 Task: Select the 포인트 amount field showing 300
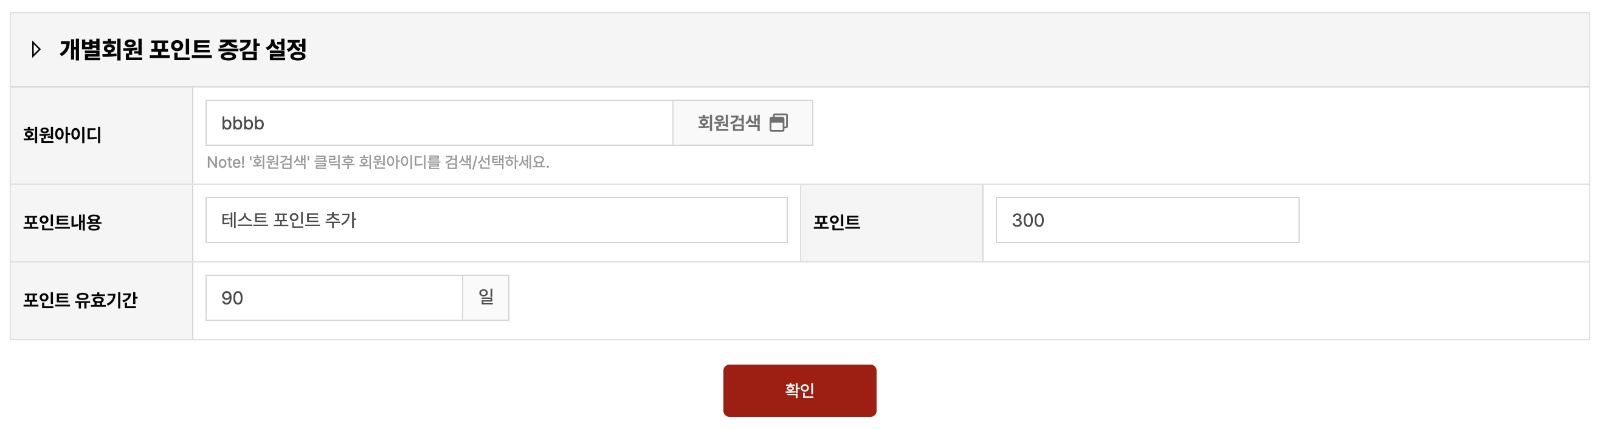(x=1148, y=220)
